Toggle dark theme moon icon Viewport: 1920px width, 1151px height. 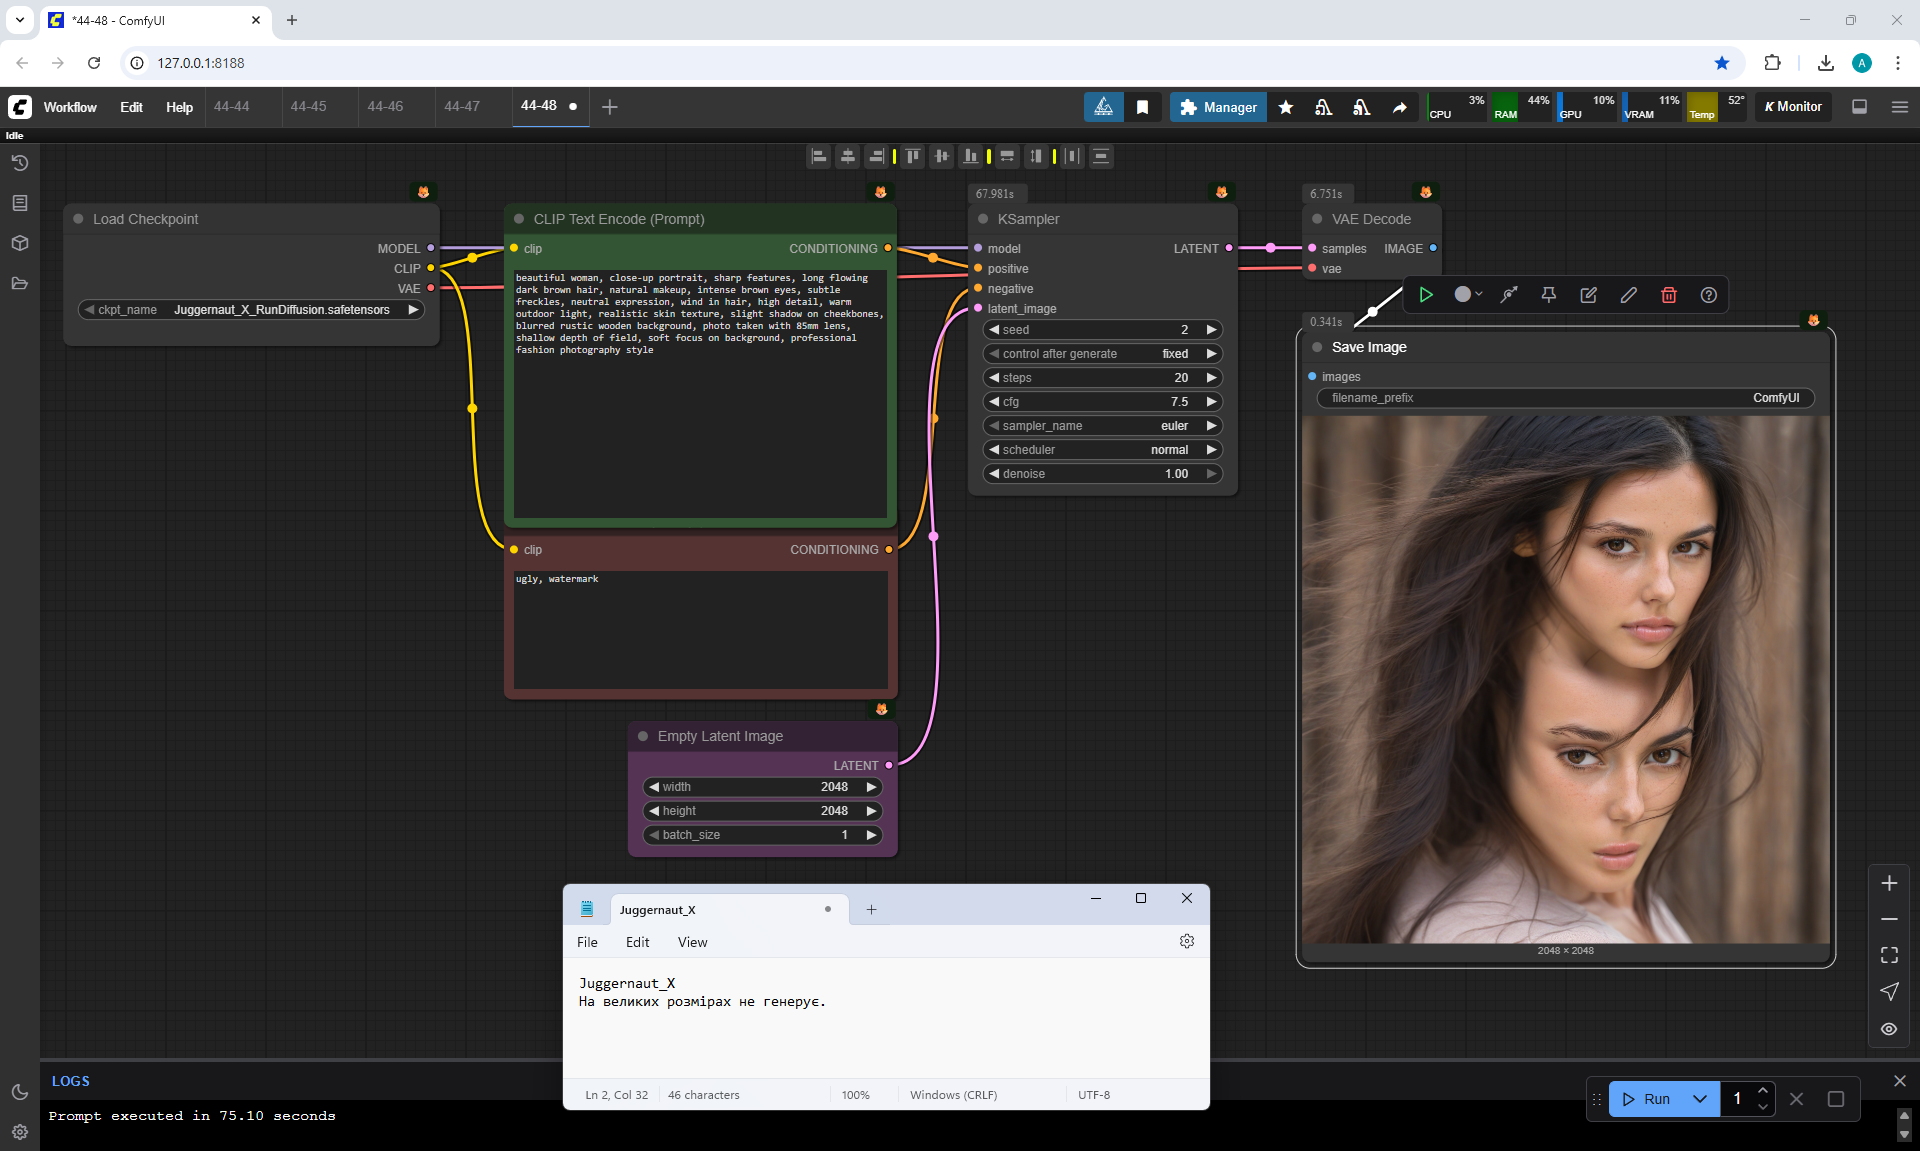coord(19,1092)
